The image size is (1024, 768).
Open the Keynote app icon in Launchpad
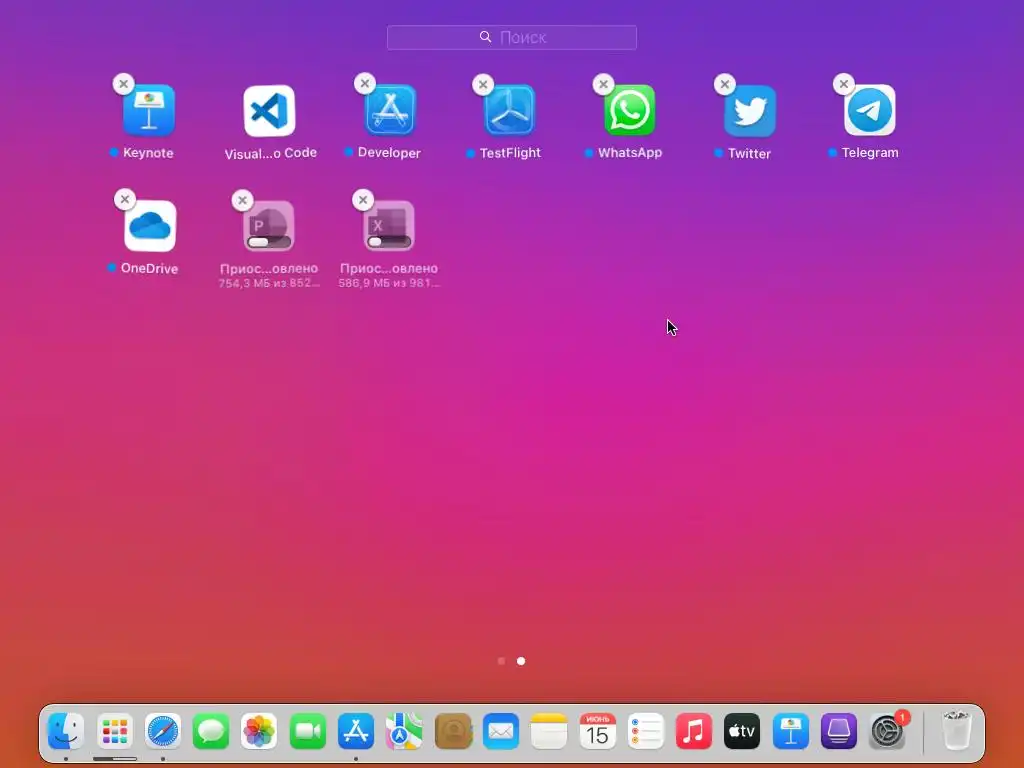click(x=149, y=110)
